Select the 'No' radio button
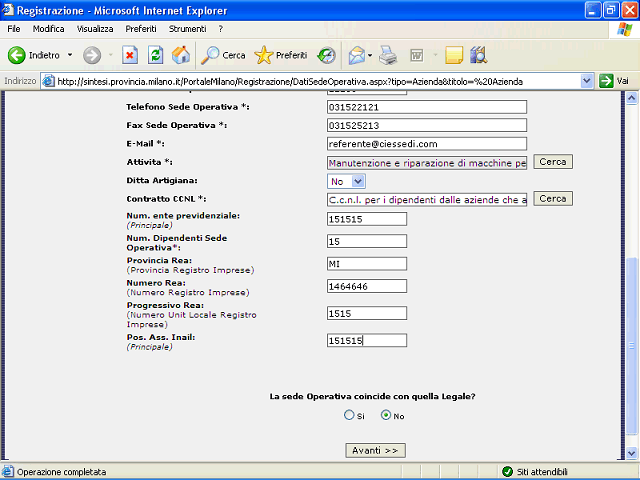 tap(386, 415)
